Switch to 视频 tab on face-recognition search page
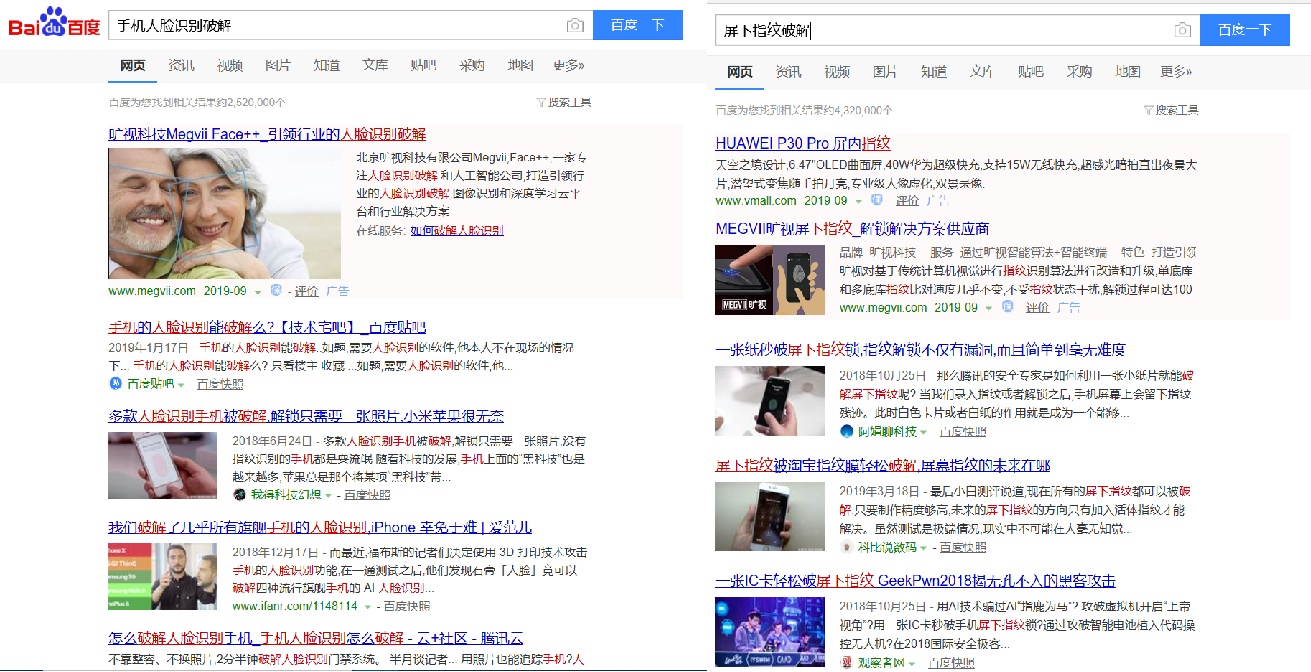 [x=230, y=65]
